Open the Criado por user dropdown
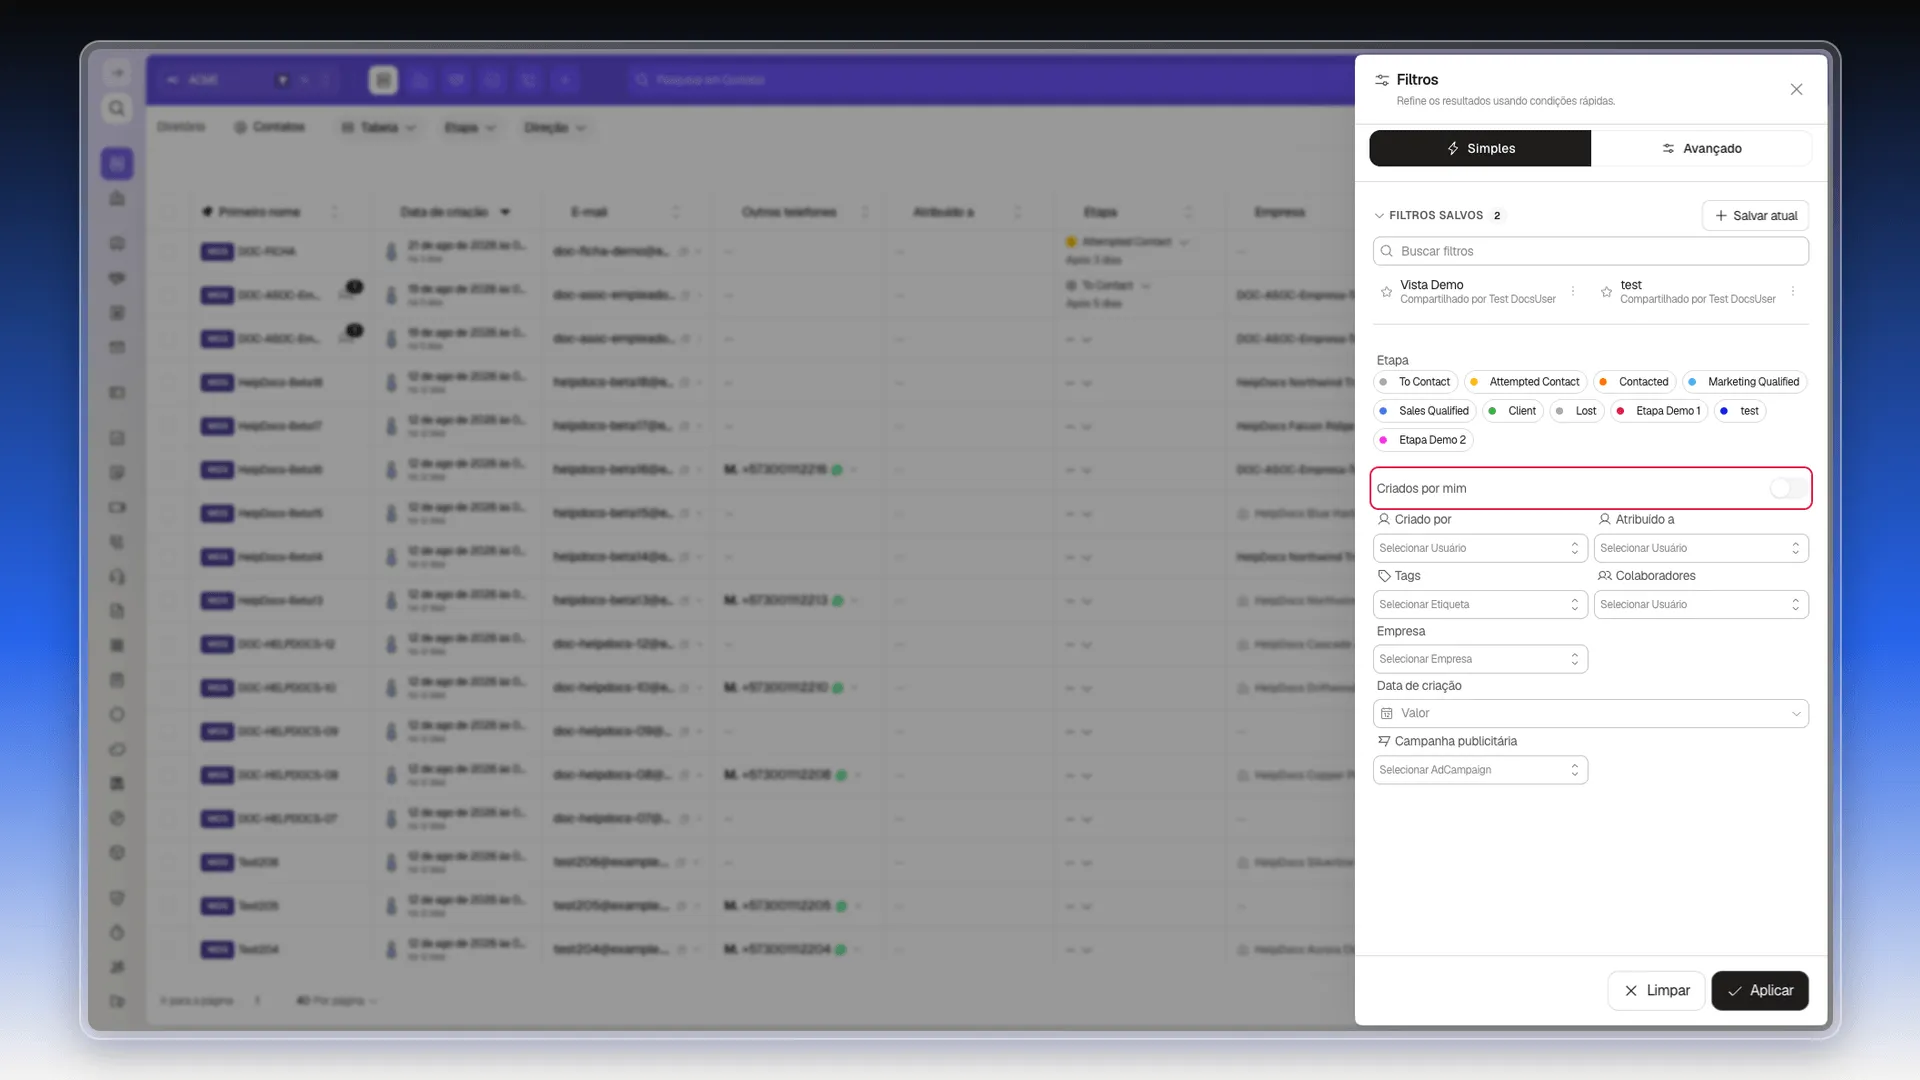Image resolution: width=1920 pixels, height=1080 pixels. coord(1480,548)
